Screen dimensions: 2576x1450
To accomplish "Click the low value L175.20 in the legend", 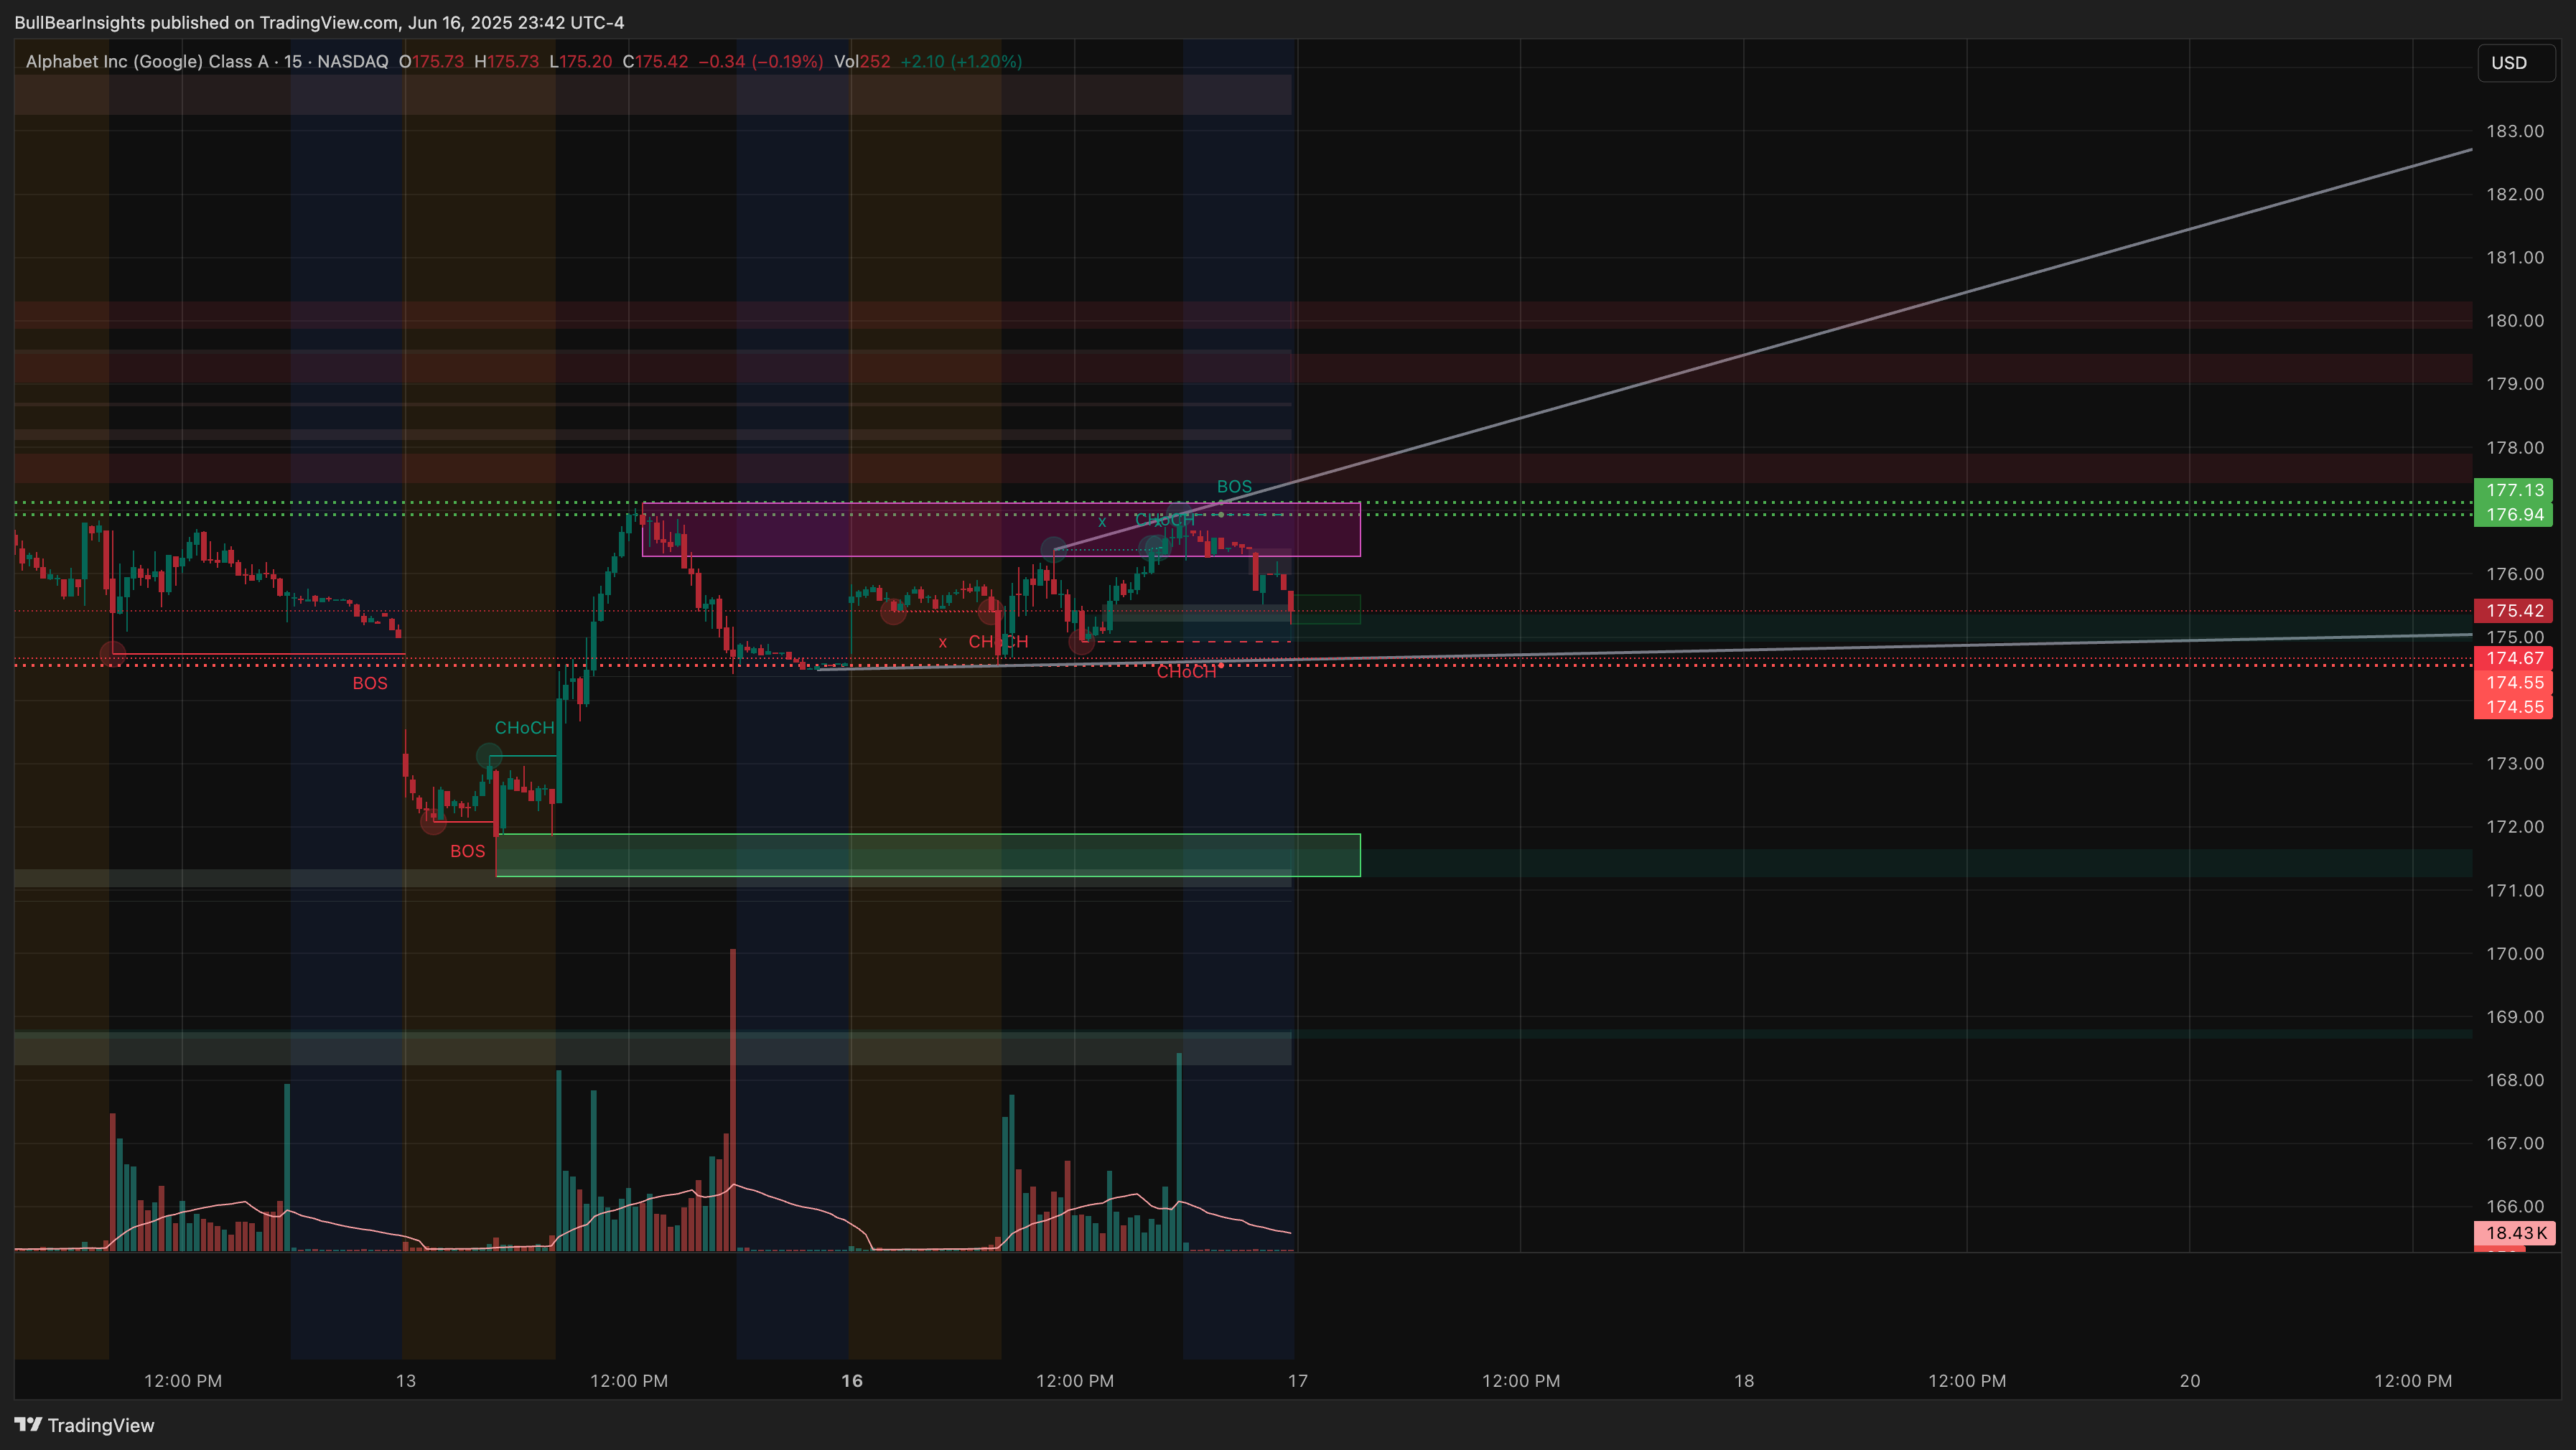I will [580, 62].
